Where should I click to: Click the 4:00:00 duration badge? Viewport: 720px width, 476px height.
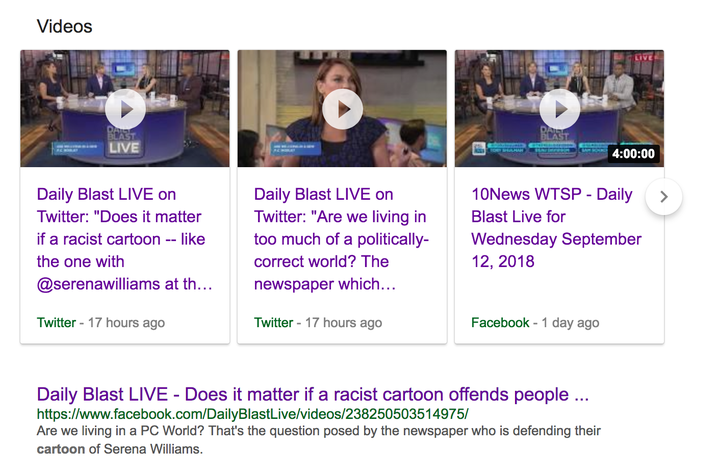tap(633, 153)
